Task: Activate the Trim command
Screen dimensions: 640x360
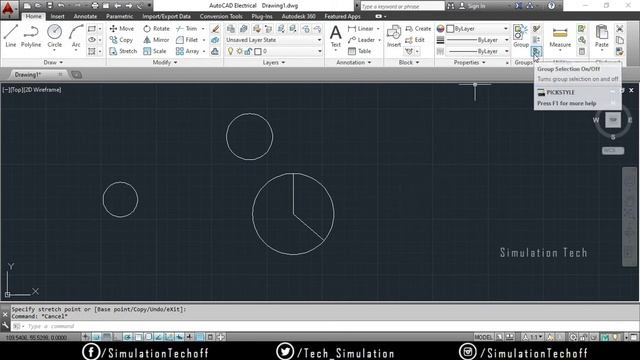Action: tap(187, 29)
